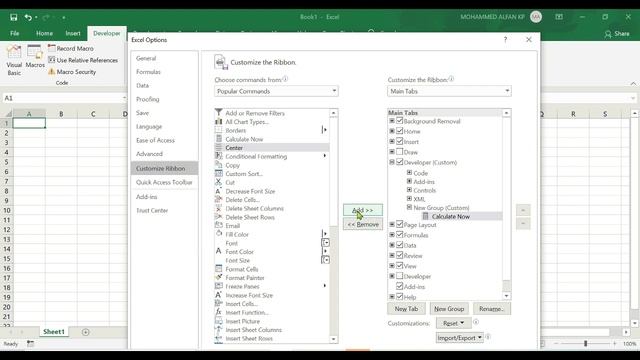Open the Visual Basic editor icon
640x360 pixels.
tap(14, 52)
